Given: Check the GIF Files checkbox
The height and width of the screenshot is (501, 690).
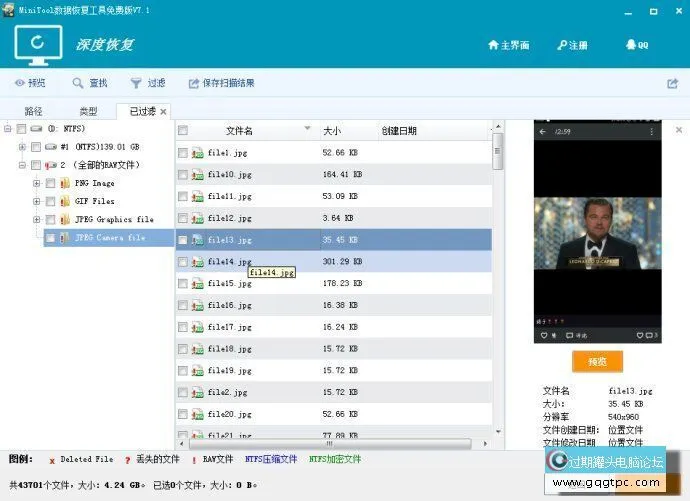Looking at the screenshot, I should tap(51, 201).
